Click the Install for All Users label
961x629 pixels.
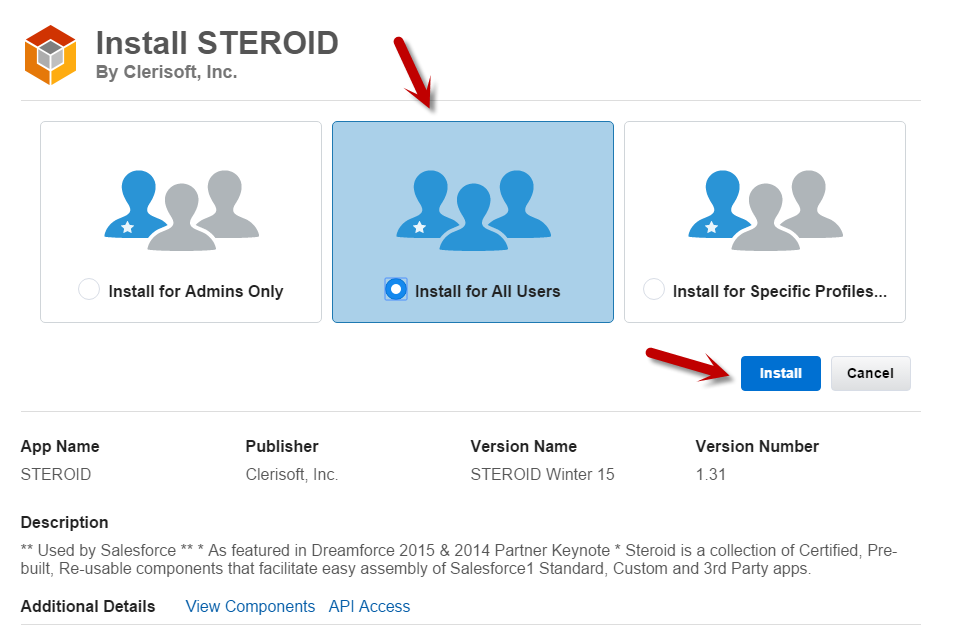(x=487, y=291)
